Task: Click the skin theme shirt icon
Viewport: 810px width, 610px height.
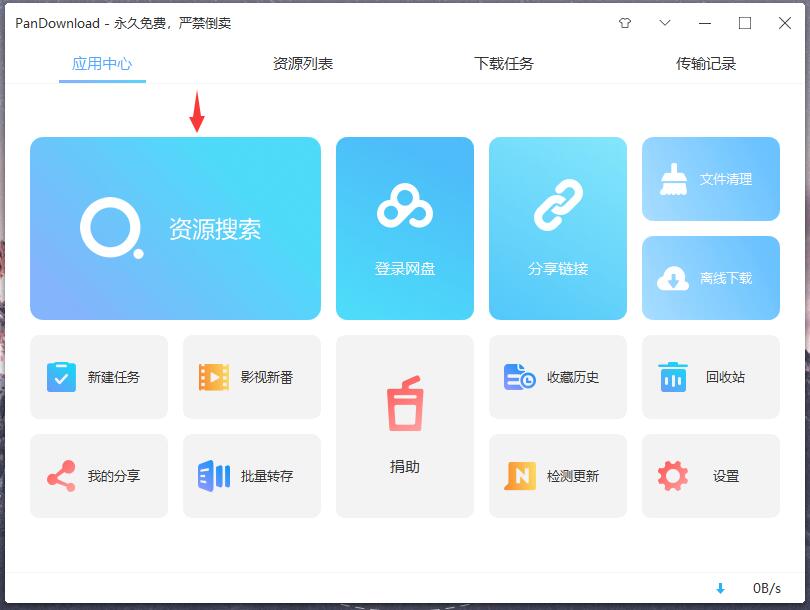Action: coord(626,23)
